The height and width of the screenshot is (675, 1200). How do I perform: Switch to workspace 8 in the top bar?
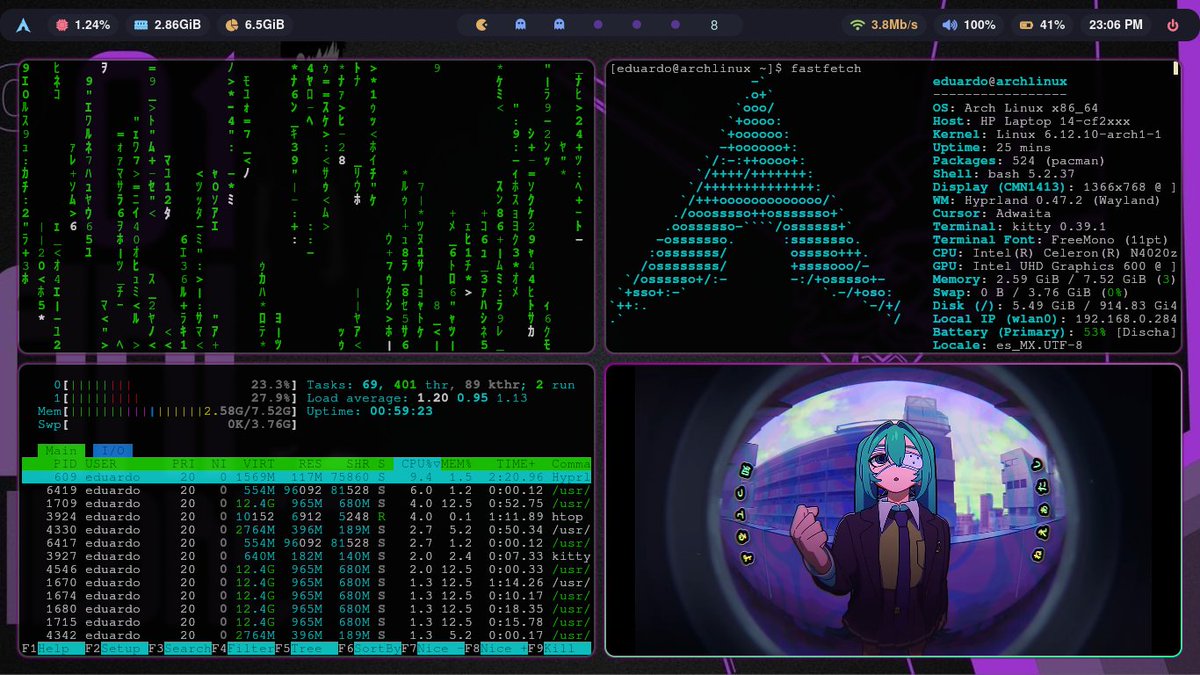click(x=714, y=24)
